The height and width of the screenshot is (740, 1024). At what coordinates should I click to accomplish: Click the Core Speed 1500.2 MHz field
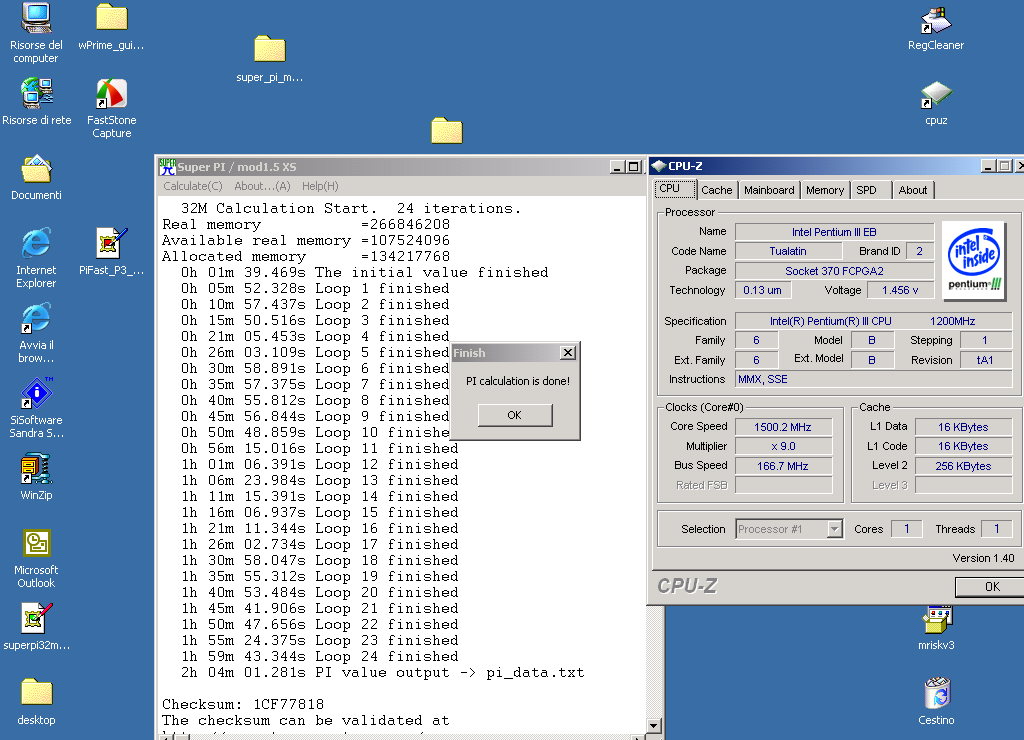pos(783,427)
